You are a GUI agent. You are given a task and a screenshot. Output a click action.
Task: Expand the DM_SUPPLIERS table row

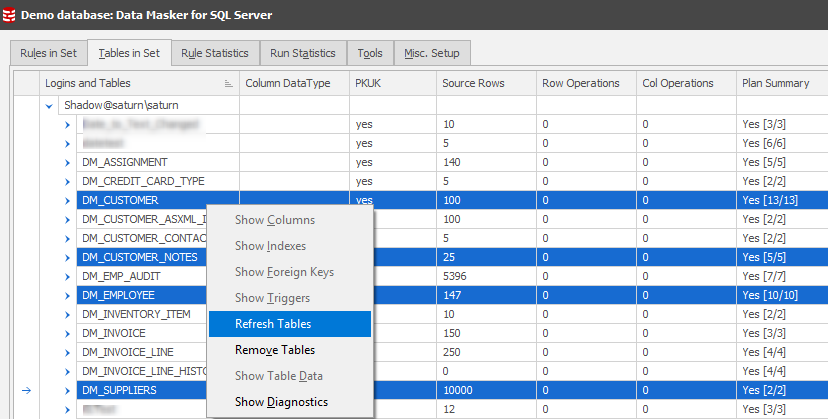point(67,390)
